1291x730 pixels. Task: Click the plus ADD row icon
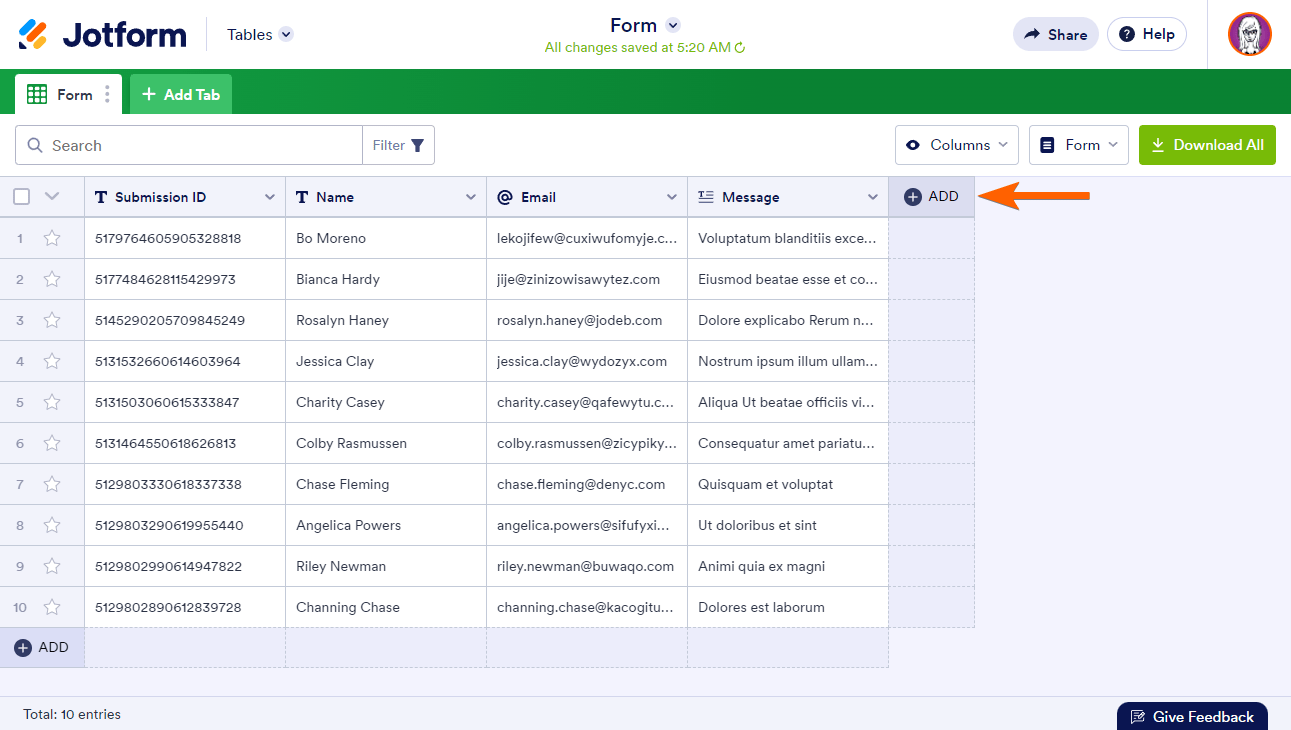pos(23,648)
